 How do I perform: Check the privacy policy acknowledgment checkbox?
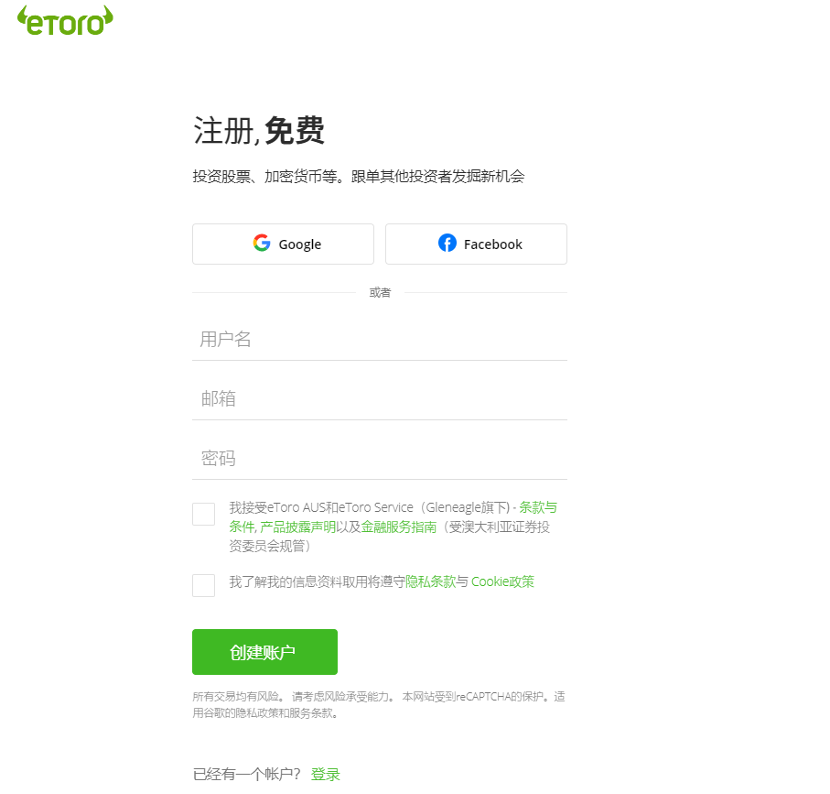tap(203, 585)
